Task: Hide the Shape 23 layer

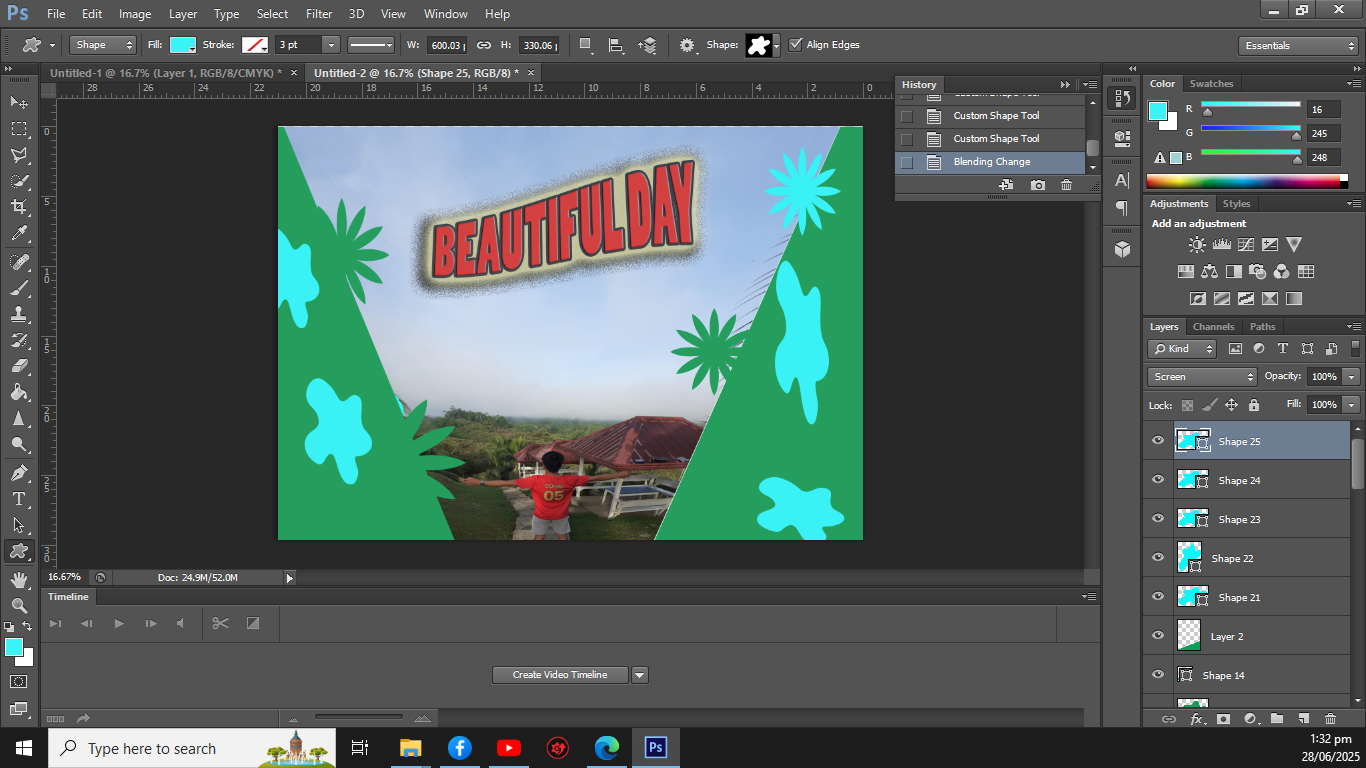Action: [x=1158, y=519]
